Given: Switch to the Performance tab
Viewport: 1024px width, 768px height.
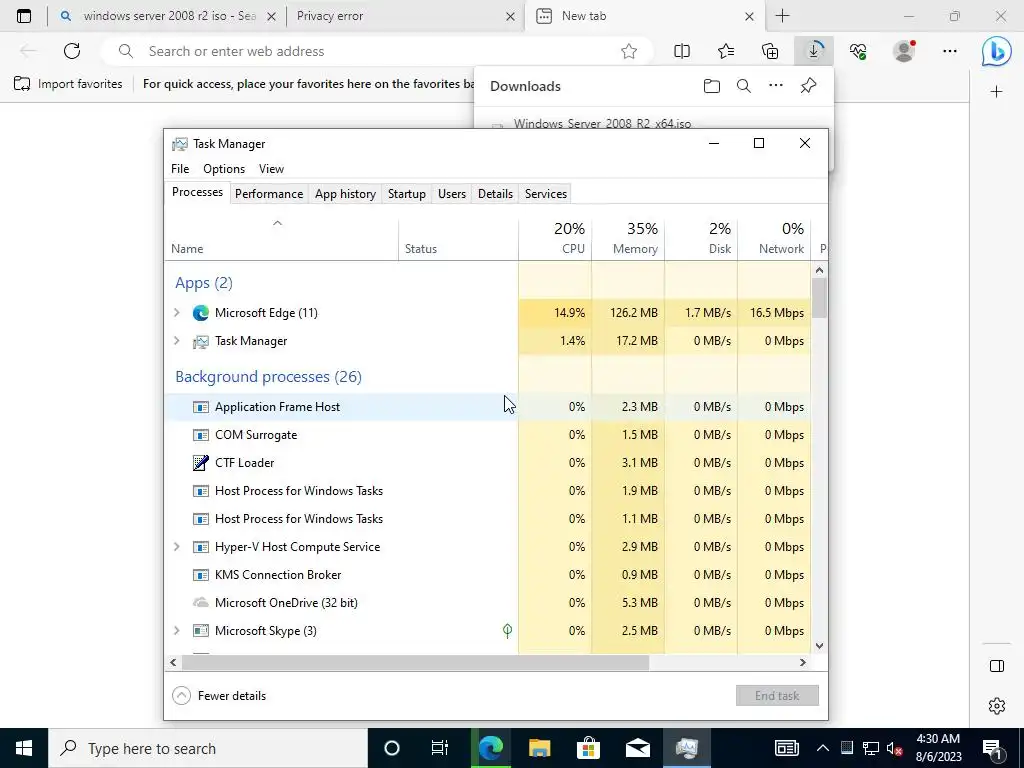Looking at the screenshot, I should tap(269, 194).
